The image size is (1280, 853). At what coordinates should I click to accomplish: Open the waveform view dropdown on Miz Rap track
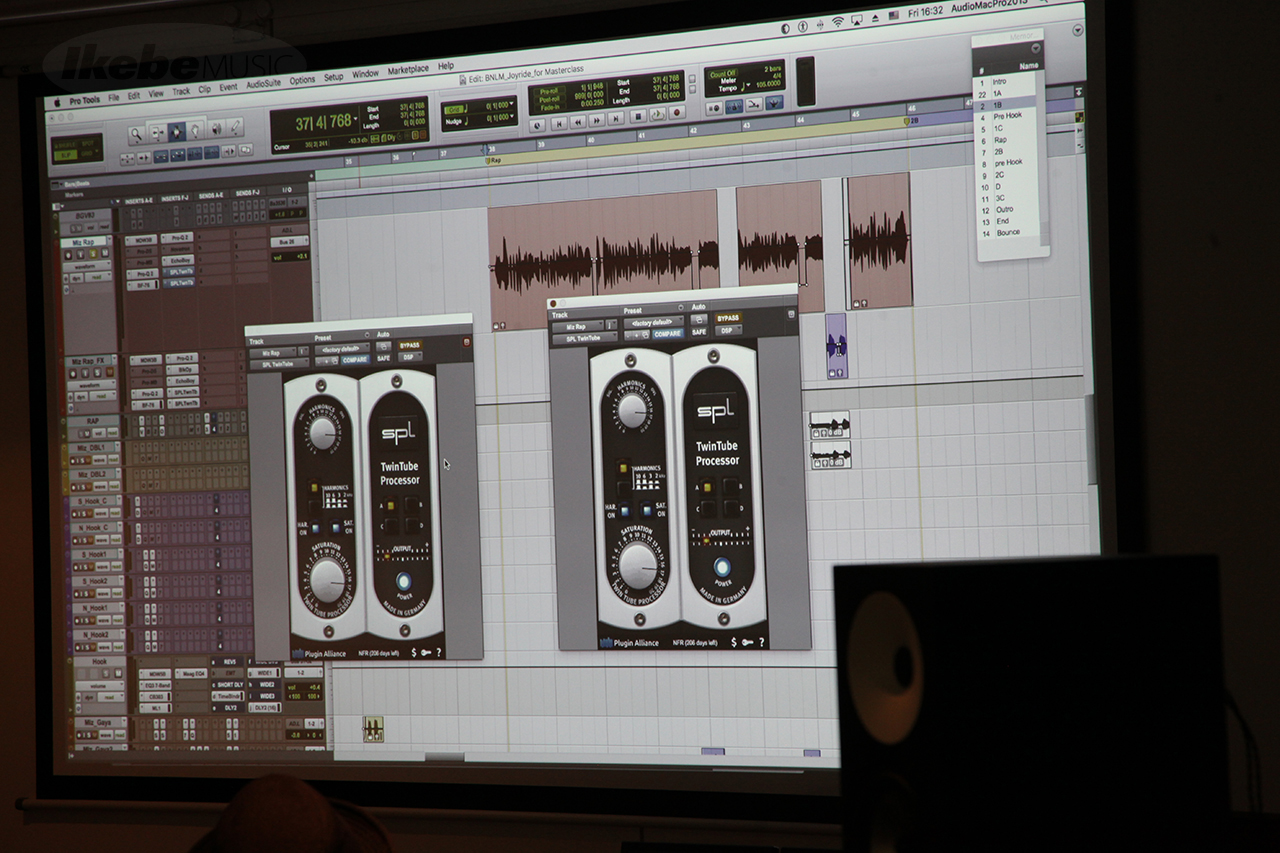[x=84, y=268]
